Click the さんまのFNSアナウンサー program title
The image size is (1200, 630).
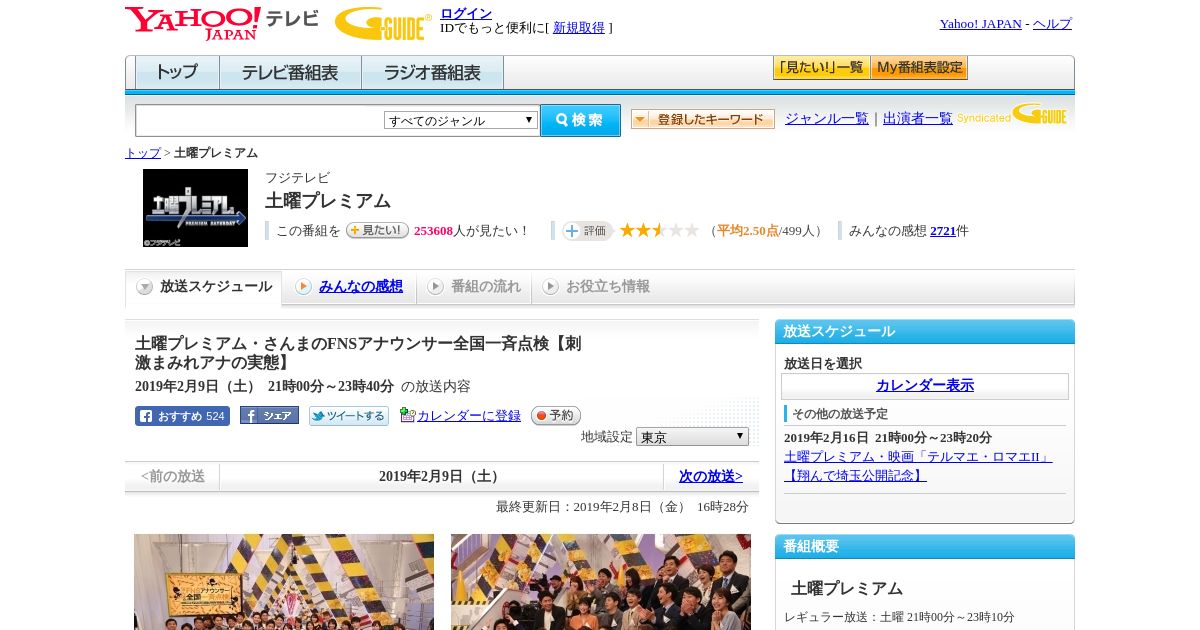click(x=358, y=353)
